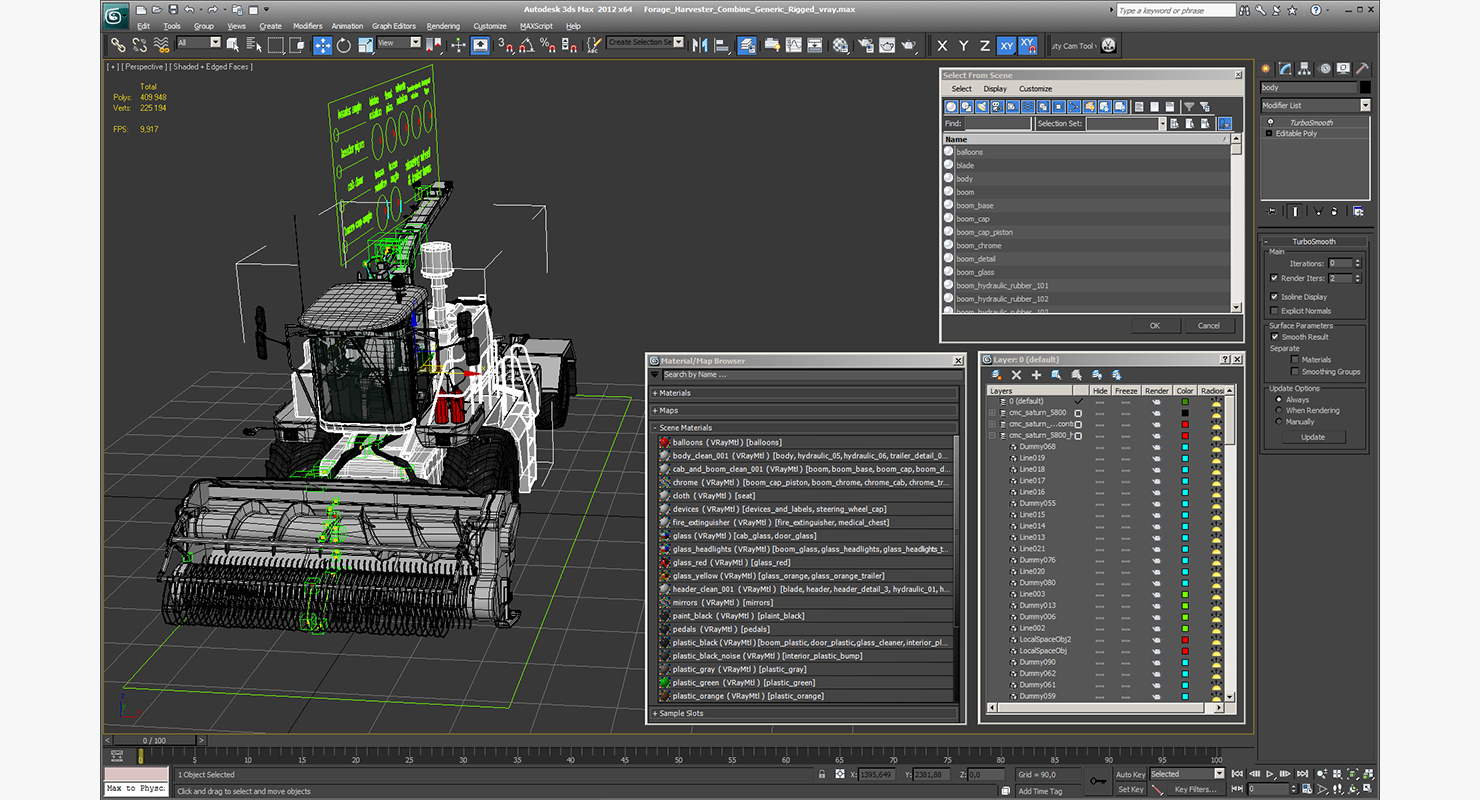
Task: Expand cmc_saturn_5800 layer tree node
Action: pos(992,412)
